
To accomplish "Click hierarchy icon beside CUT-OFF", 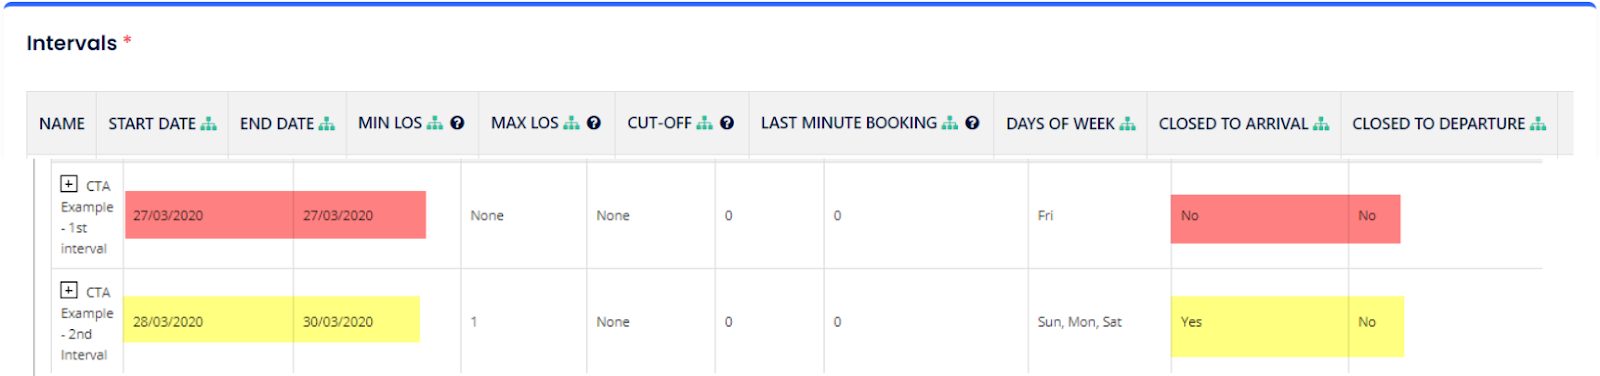I will (x=705, y=123).
